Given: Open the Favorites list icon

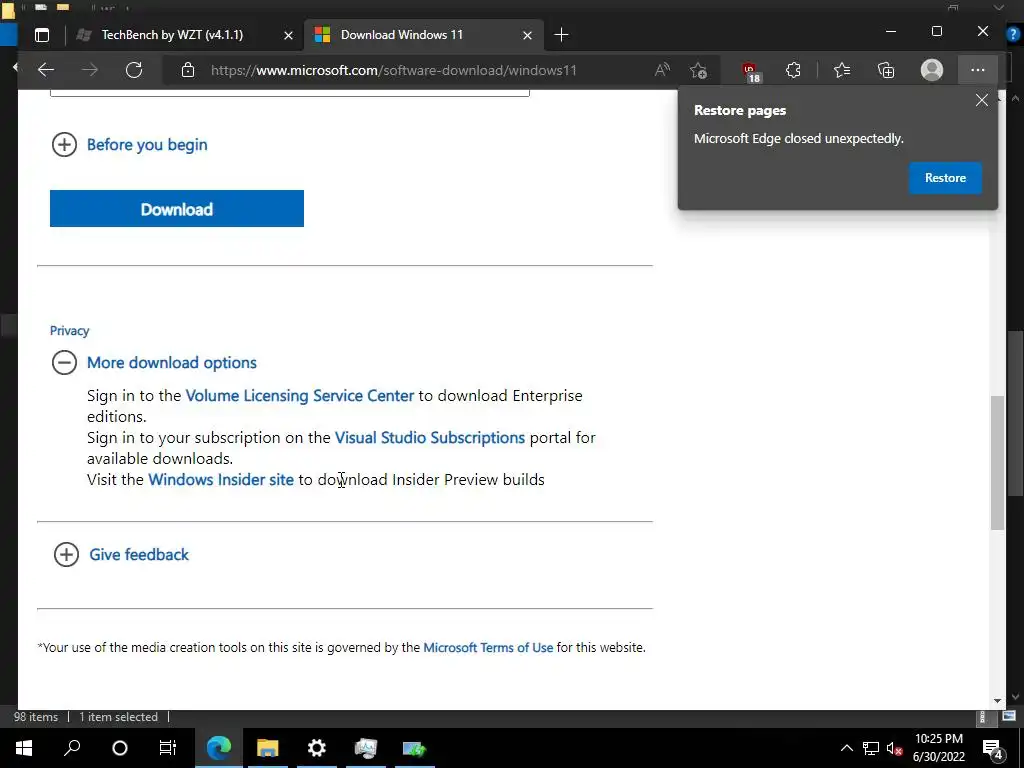Looking at the screenshot, I should [842, 70].
